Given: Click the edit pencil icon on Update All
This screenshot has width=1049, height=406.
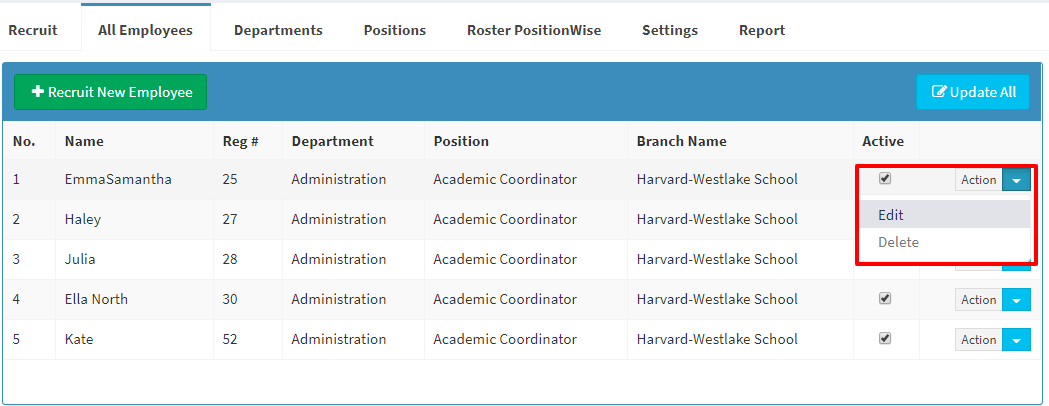Looking at the screenshot, I should pos(939,92).
